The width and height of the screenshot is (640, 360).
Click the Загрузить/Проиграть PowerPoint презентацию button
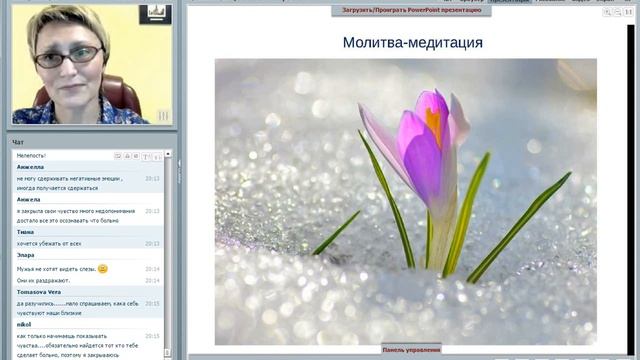click(411, 10)
